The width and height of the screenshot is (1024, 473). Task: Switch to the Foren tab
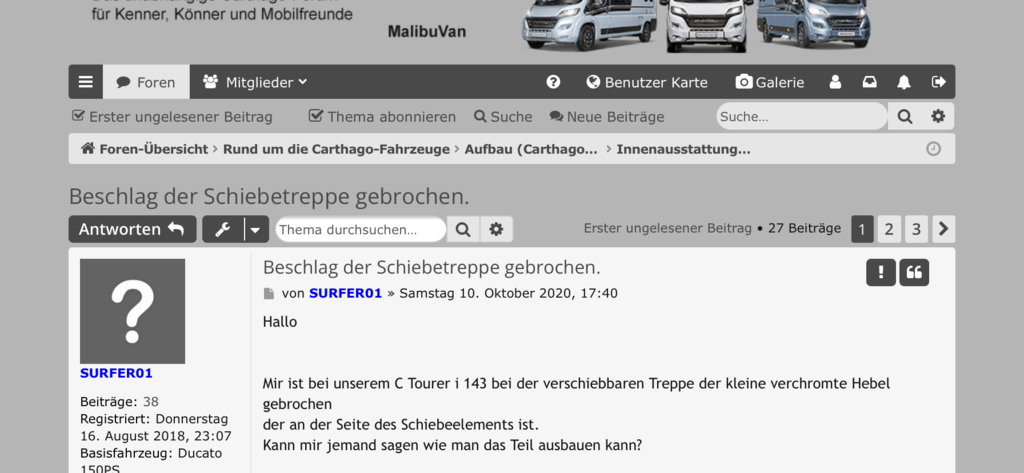click(x=146, y=82)
